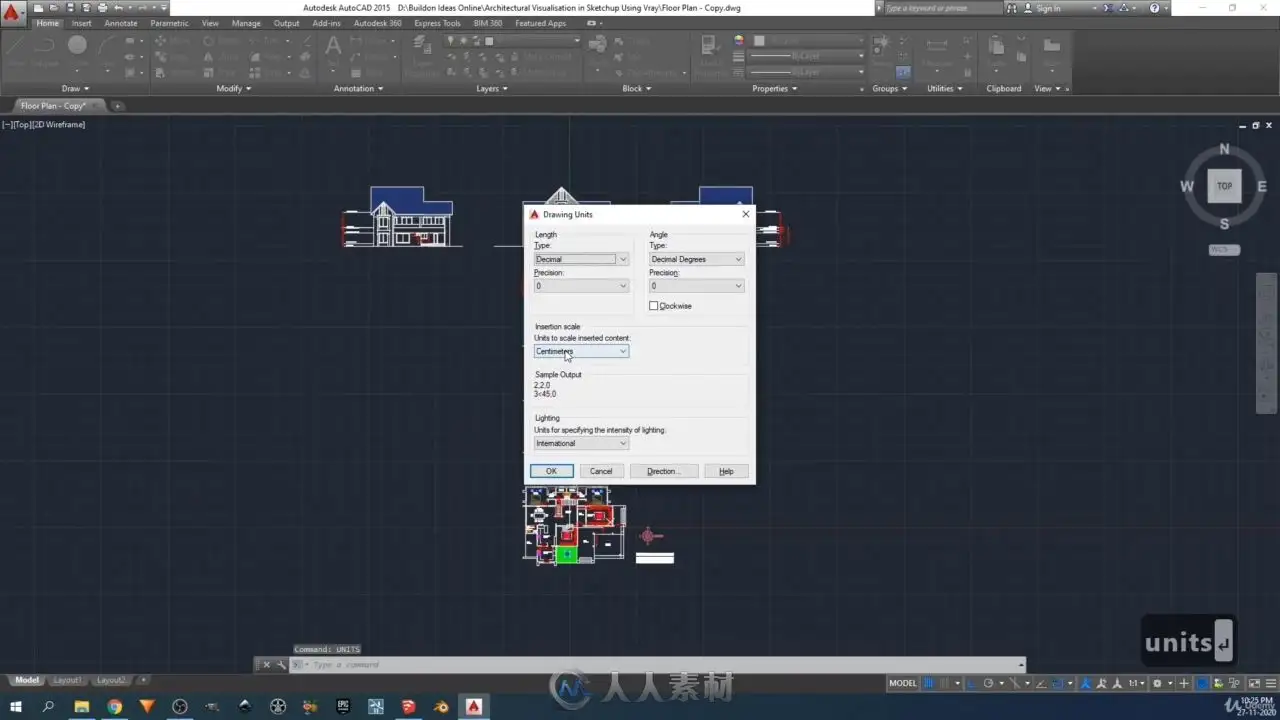Screen dimensions: 1280x720
Task: Click the Plot printer icon in quick access toolbar
Action: (x=101, y=8)
